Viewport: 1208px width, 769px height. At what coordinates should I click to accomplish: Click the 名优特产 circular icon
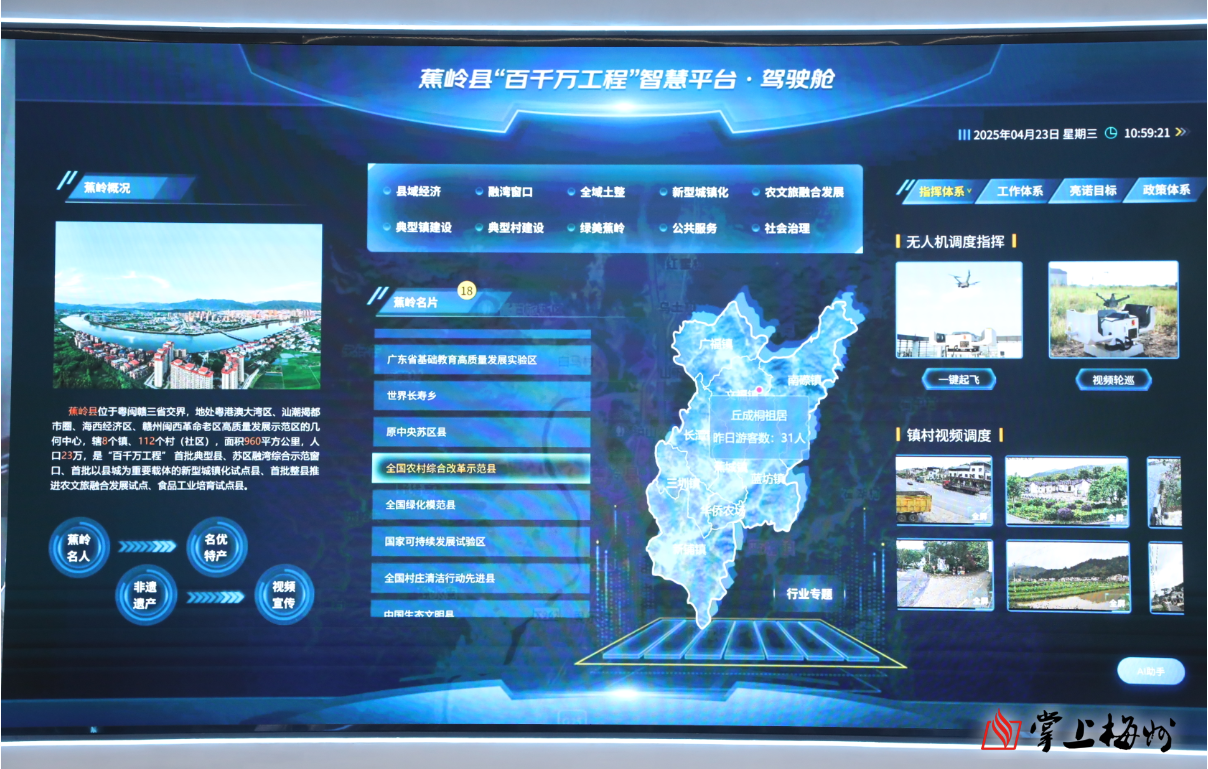(x=216, y=546)
